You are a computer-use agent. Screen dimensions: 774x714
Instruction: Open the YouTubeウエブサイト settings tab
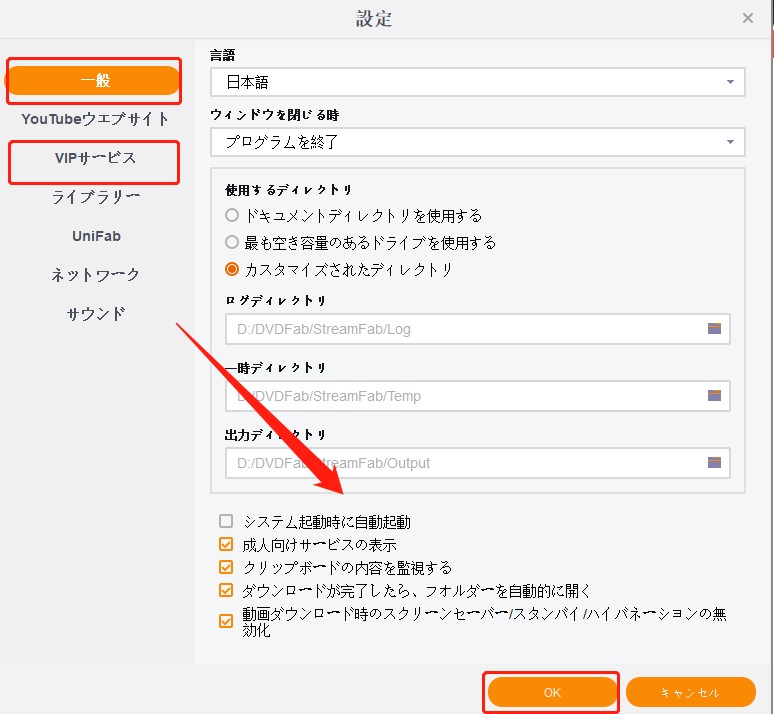pyautogui.click(x=95, y=119)
